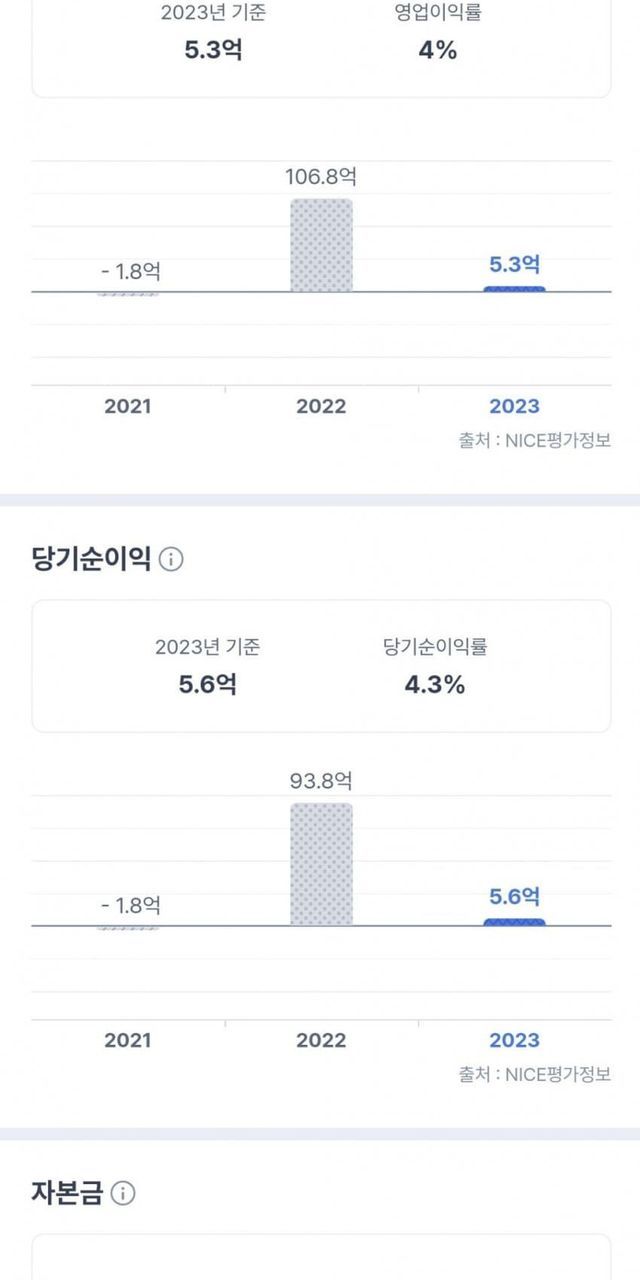640x1280 pixels.
Task: Select the 2022 label under the 93.8억 chart
Action: [321, 1040]
